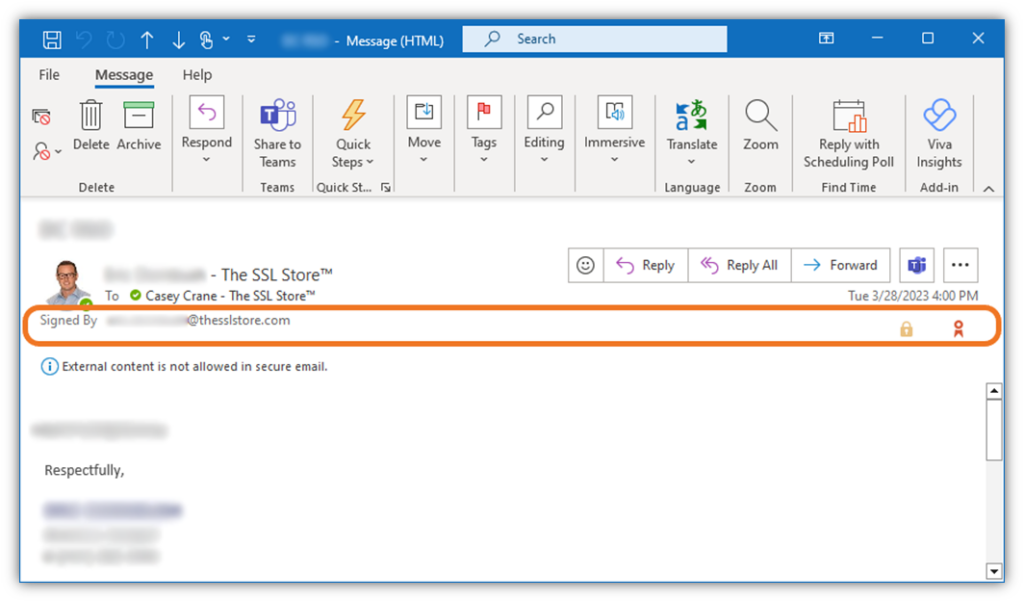This screenshot has height=602, width=1024.
Task: Open the Move dropdown
Action: pyautogui.click(x=424, y=131)
